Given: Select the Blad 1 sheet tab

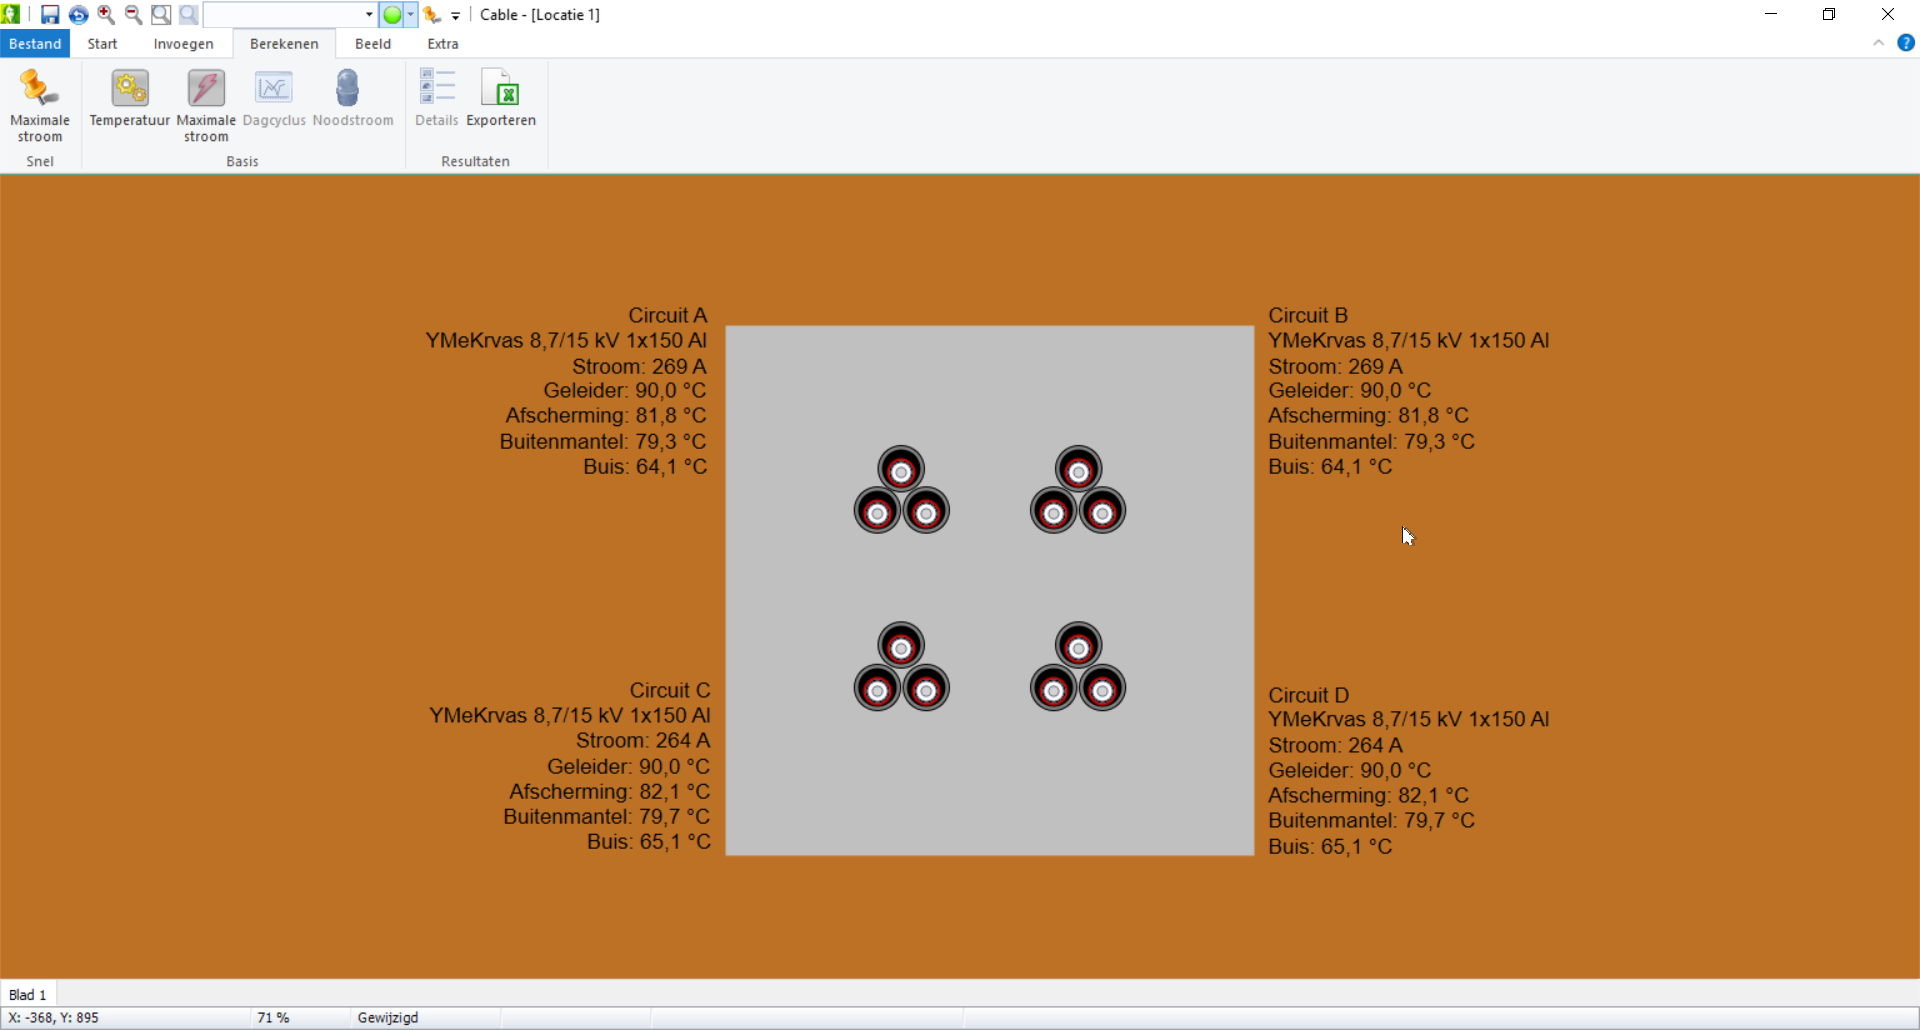Looking at the screenshot, I should [28, 994].
